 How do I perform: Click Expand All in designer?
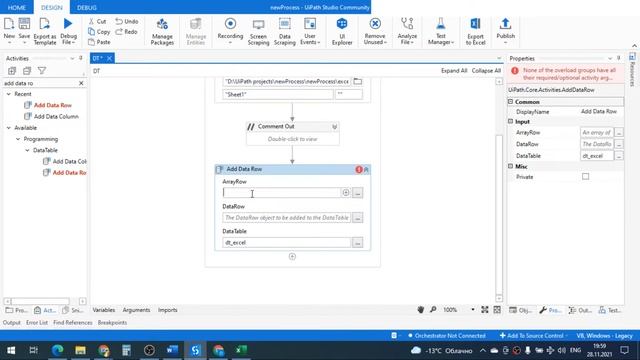click(454, 71)
